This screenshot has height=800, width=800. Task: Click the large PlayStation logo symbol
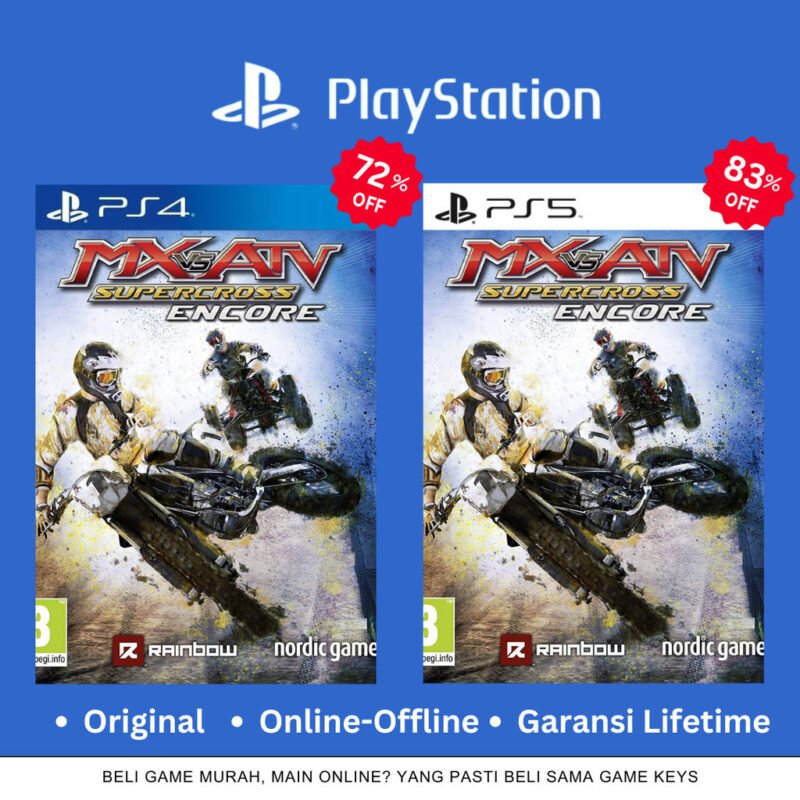[256, 95]
